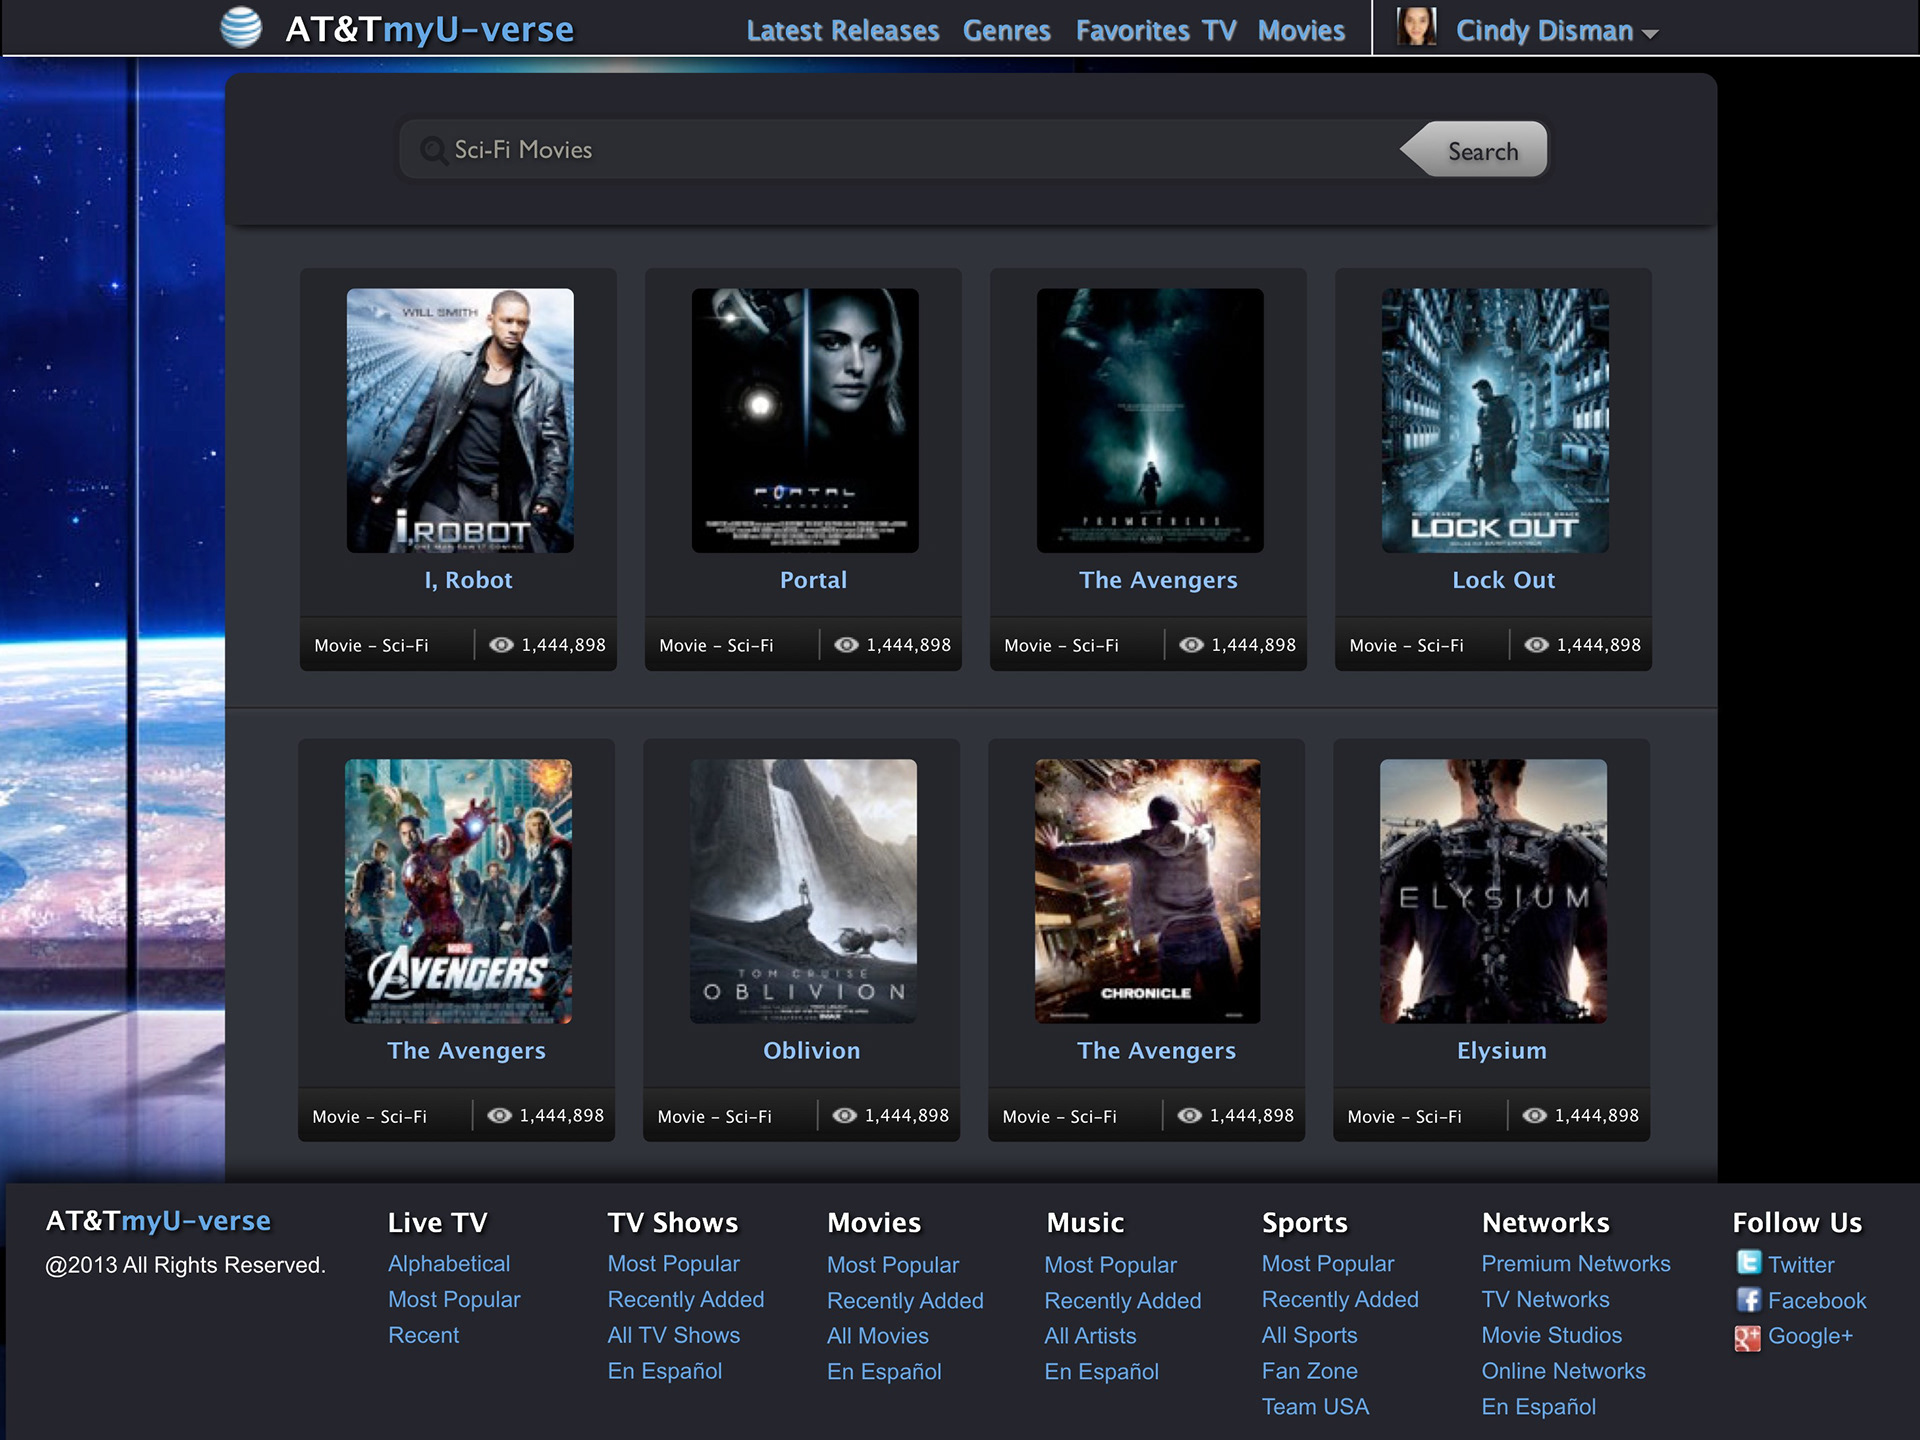Click the eye icon on Lock Out card

click(1536, 645)
